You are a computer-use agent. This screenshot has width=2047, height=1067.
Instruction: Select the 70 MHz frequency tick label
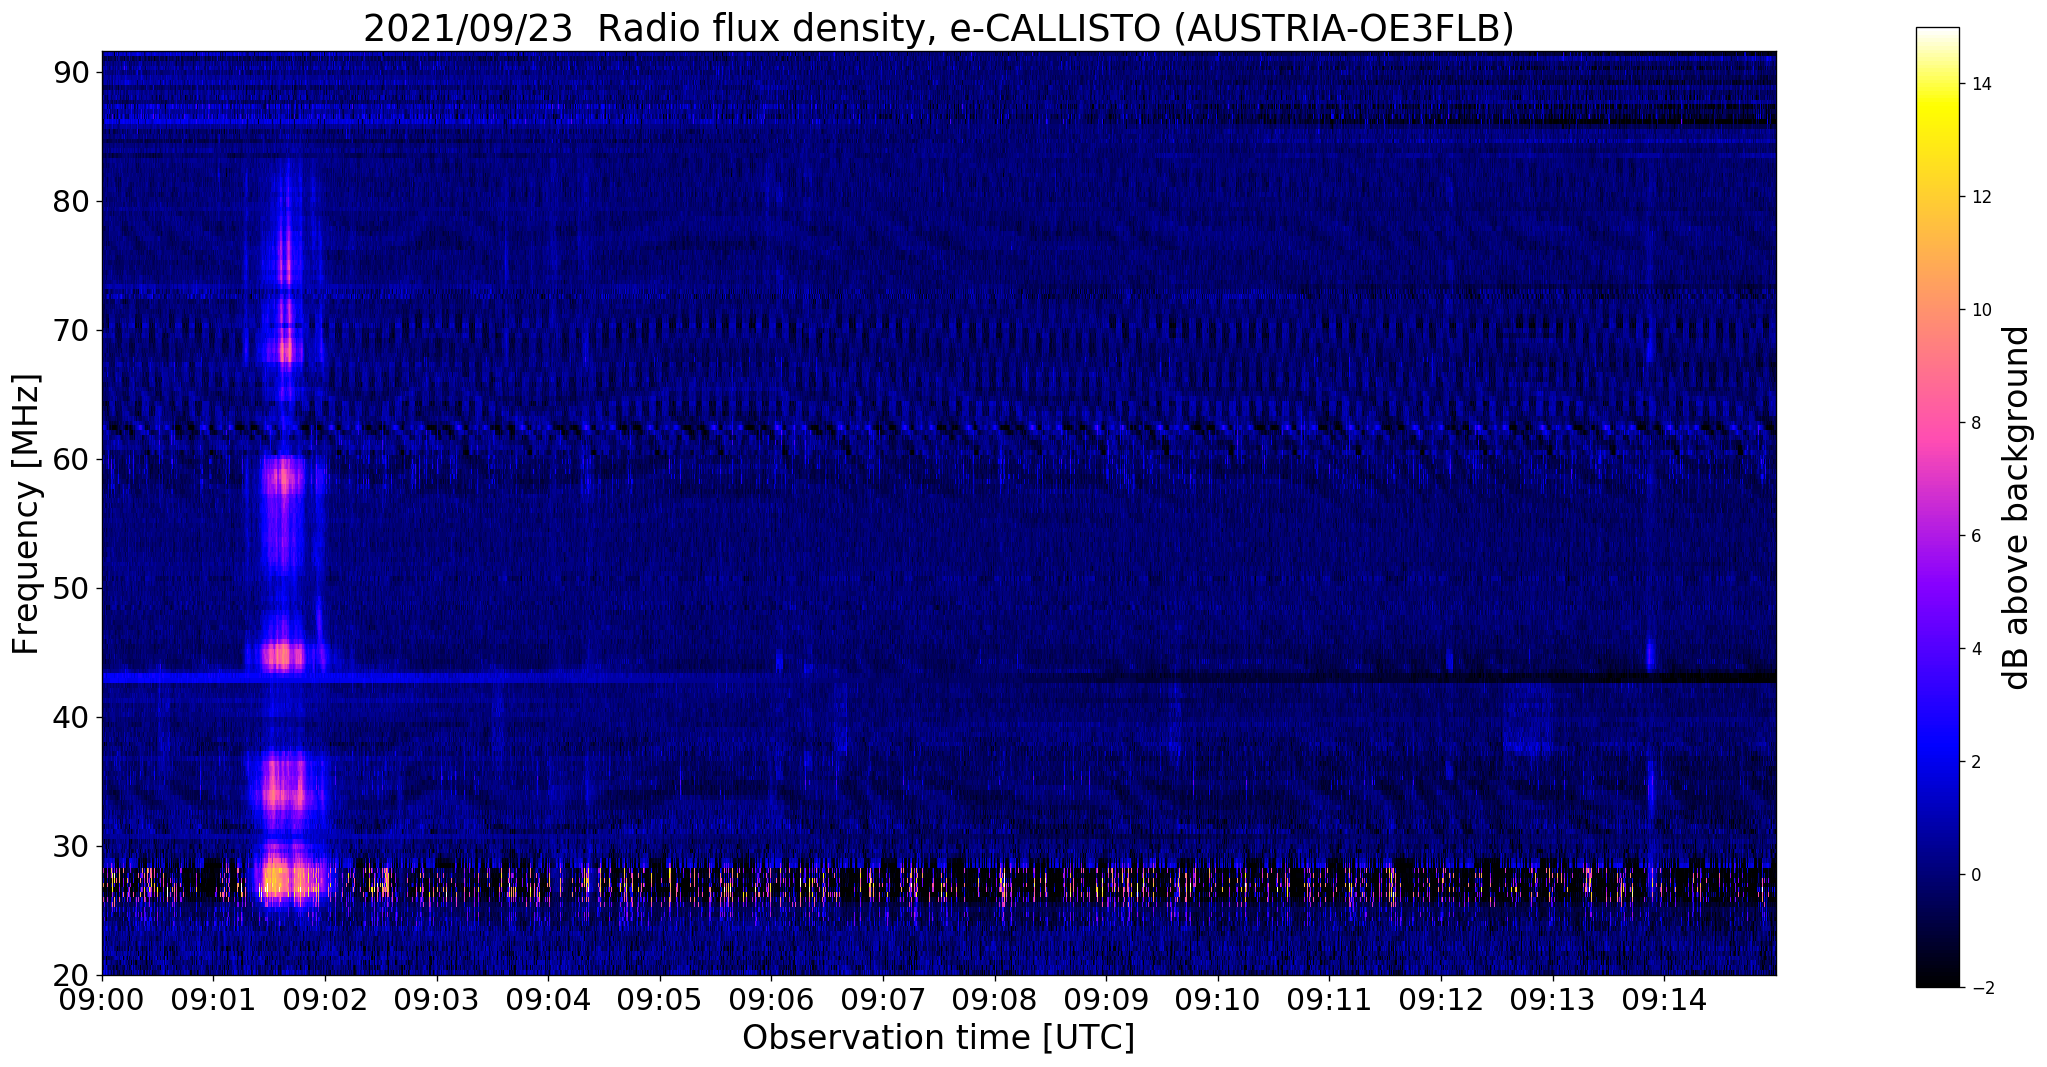click(x=72, y=331)
